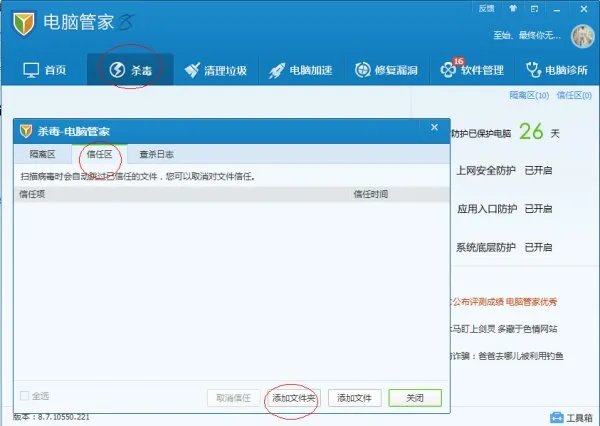Switch to the 信任区 dialog tab
The height and width of the screenshot is (426, 600).
tap(99, 154)
